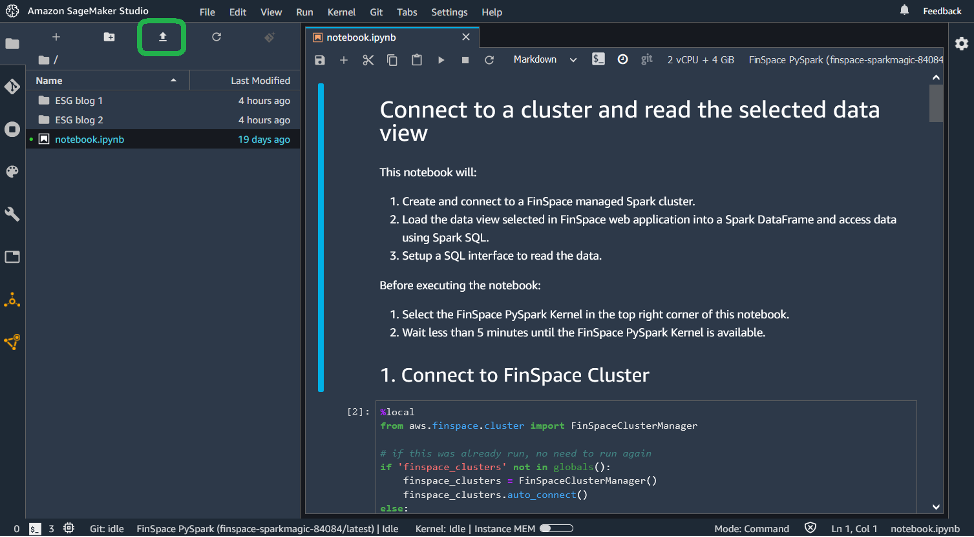Image resolution: width=974 pixels, height=537 pixels.
Task: Click Kernel: Idle status text
Action: [438, 529]
